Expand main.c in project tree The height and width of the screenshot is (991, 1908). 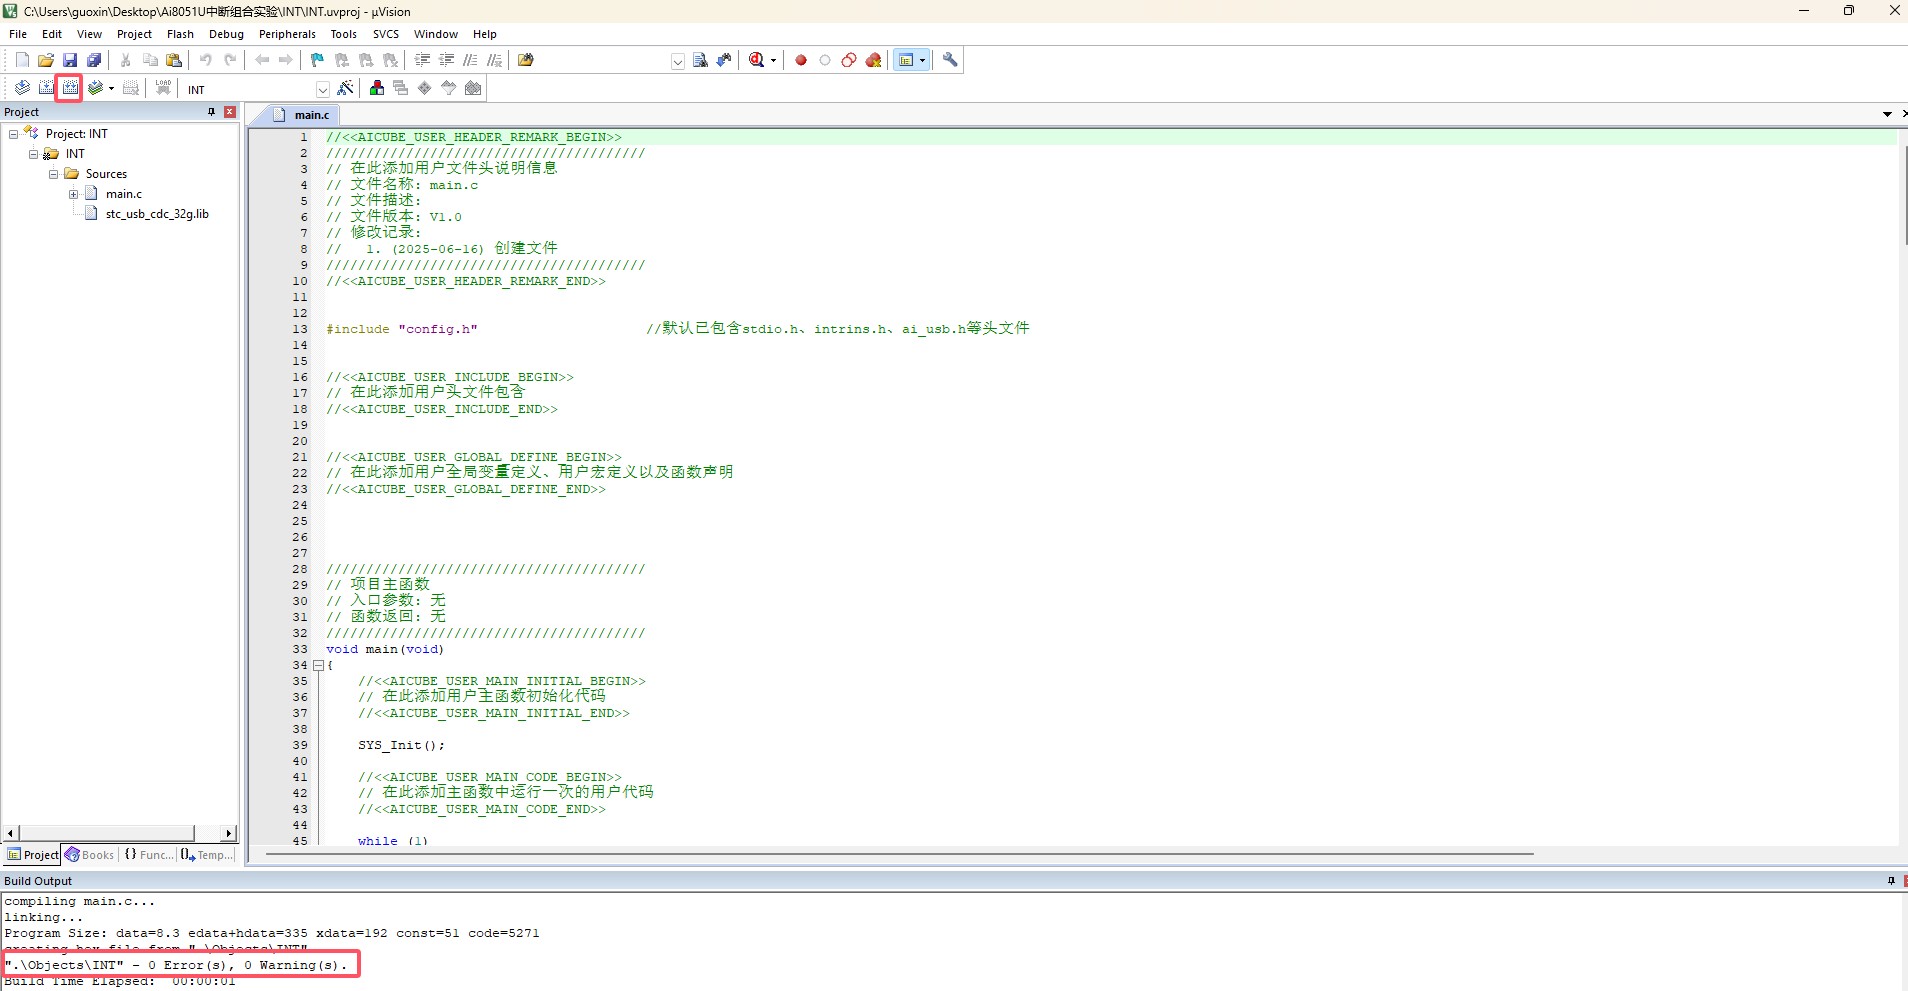pos(73,194)
